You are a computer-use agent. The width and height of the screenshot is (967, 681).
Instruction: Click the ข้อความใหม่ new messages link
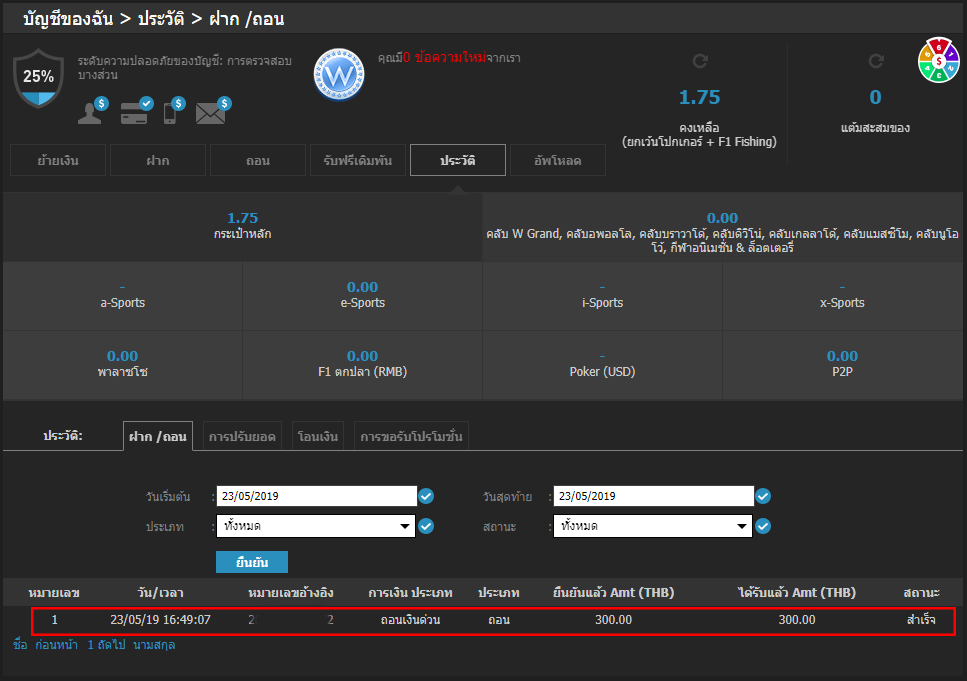click(445, 57)
